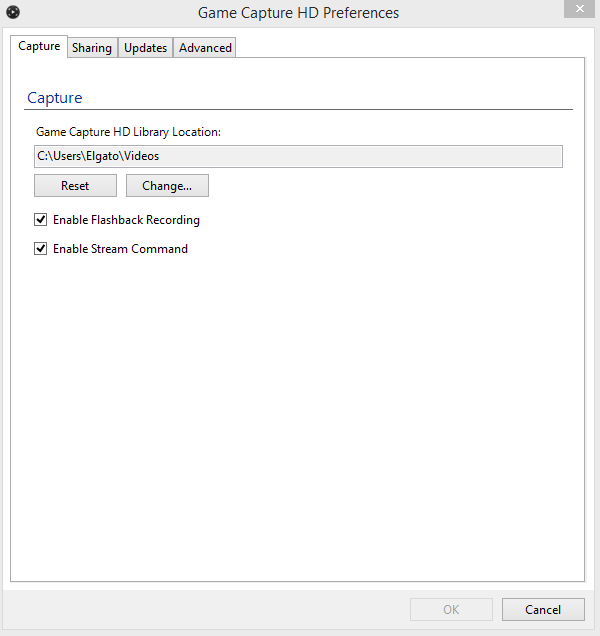Viewport: 600px width, 636px height.
Task: Click the Enable Stream Command label text
Action: pos(120,249)
